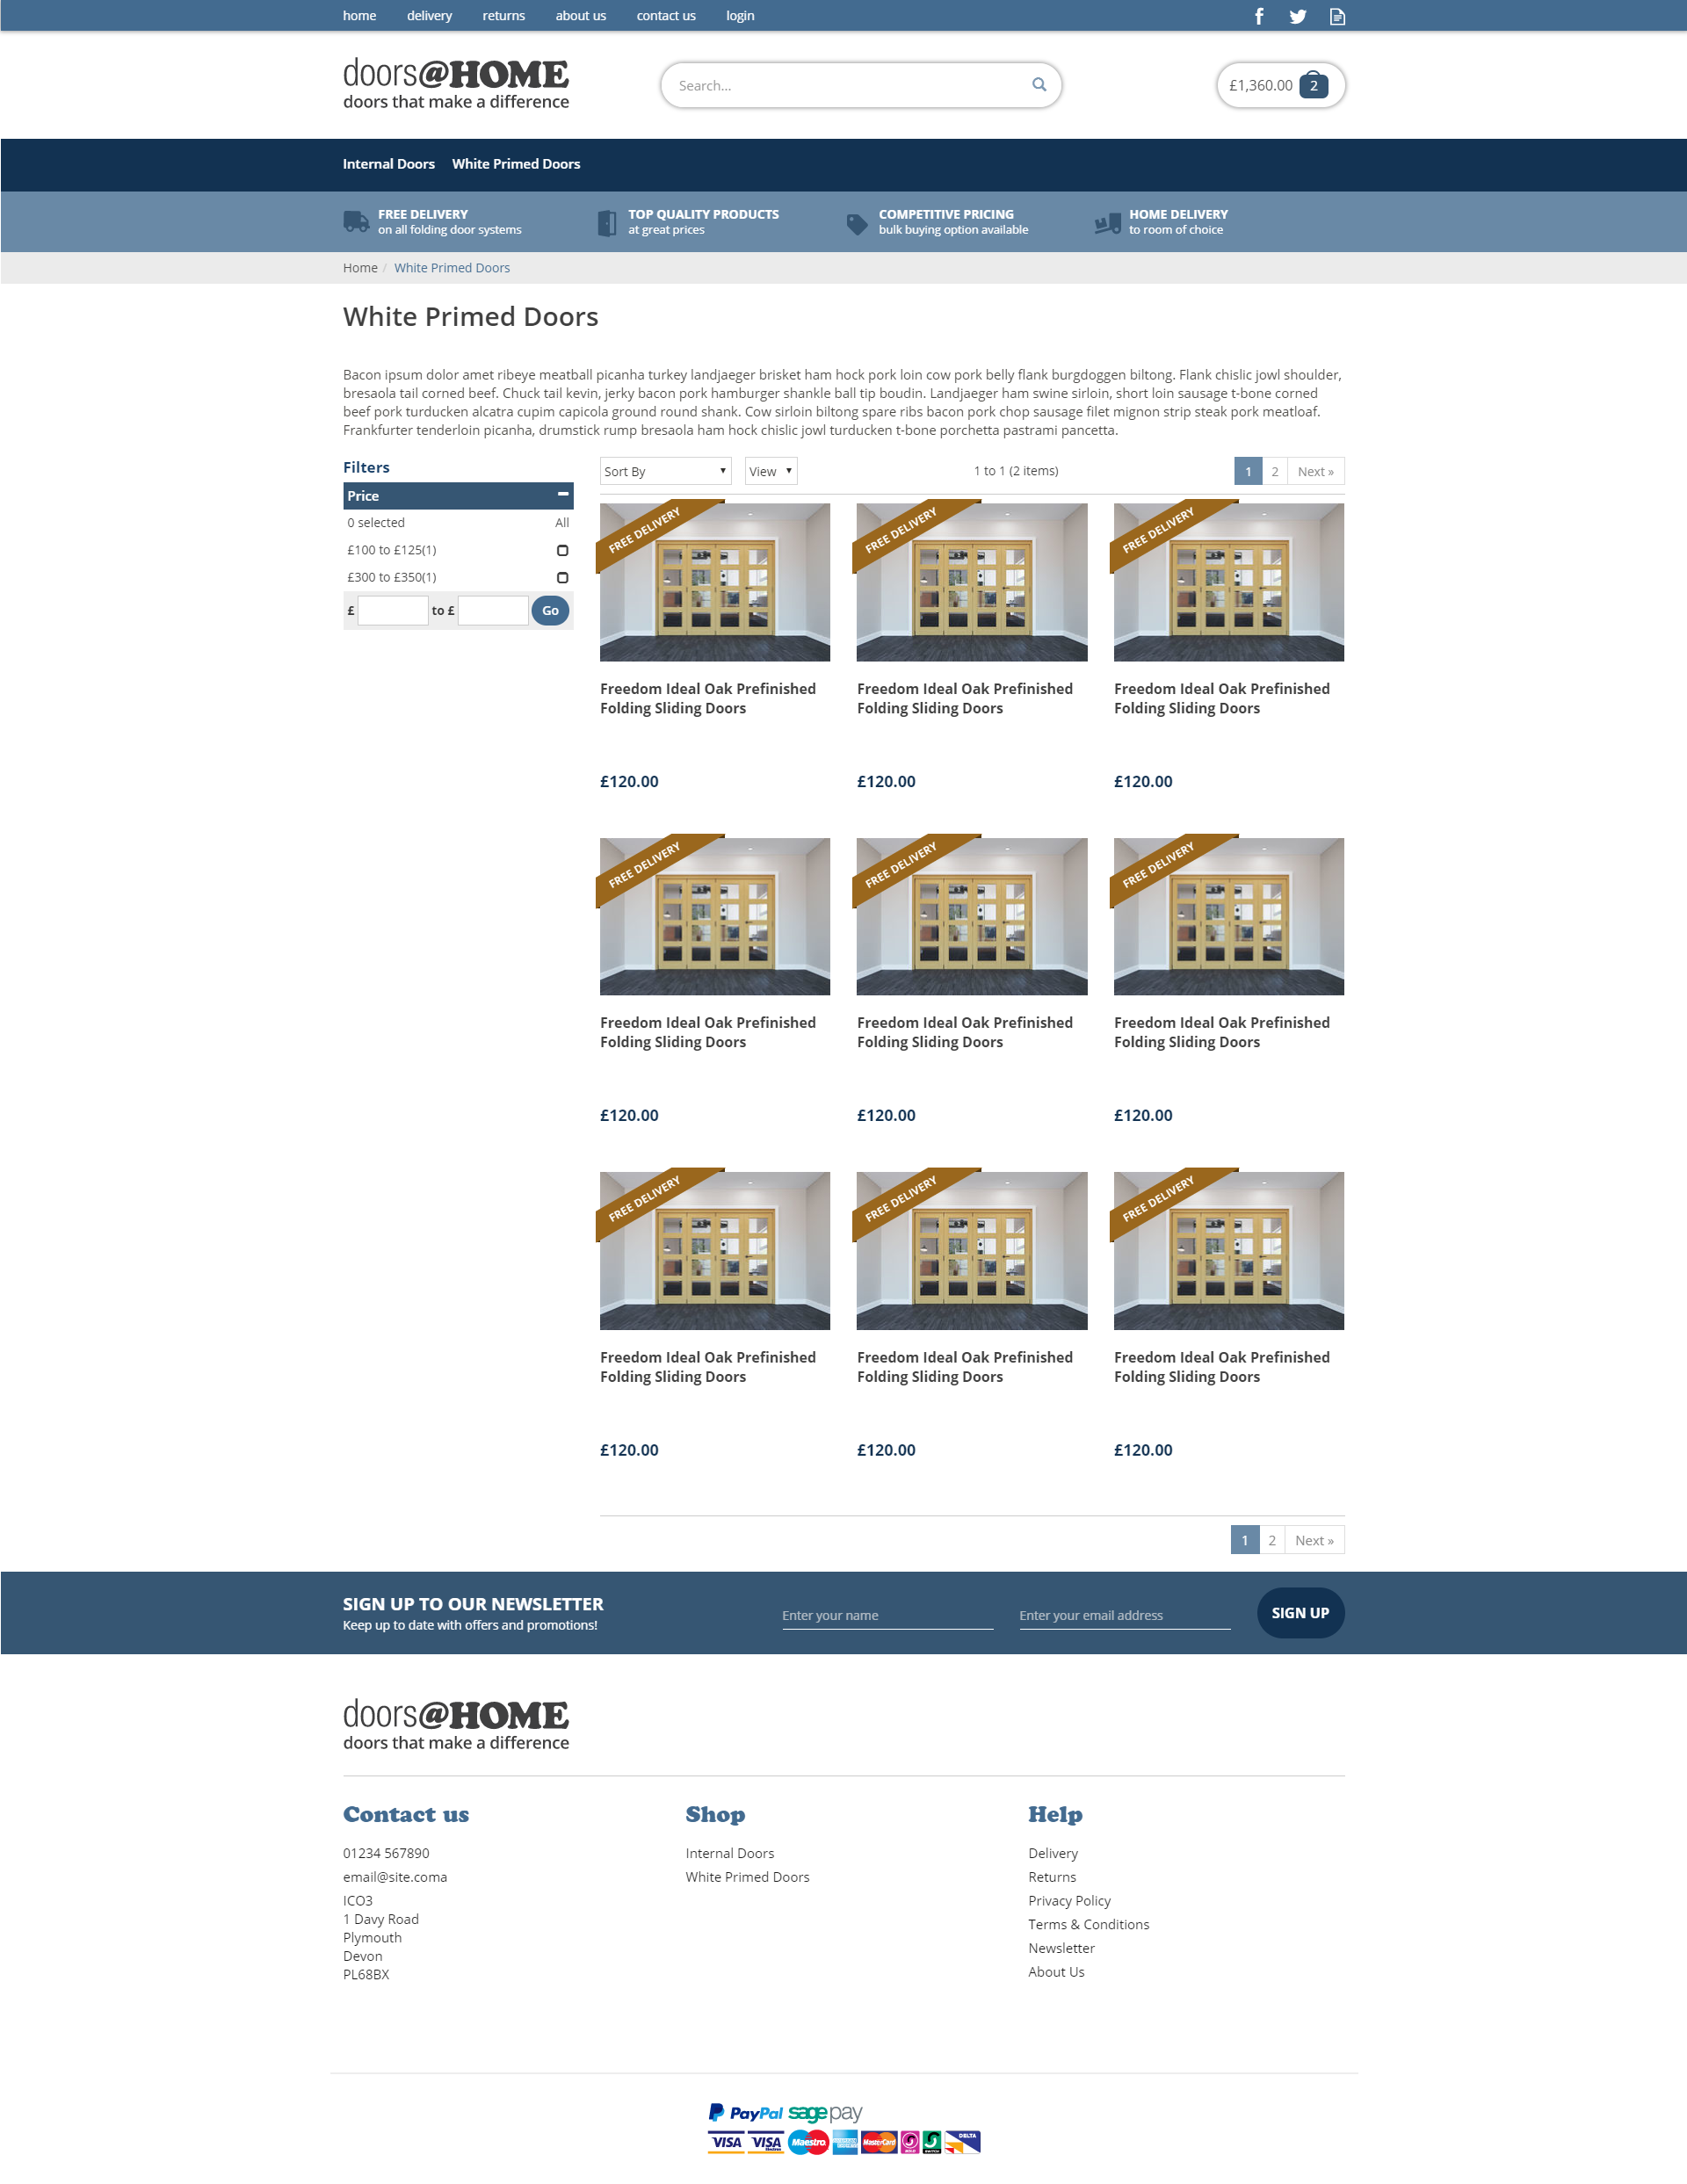
Task: Open the Sort By dropdown
Action: pos(665,471)
